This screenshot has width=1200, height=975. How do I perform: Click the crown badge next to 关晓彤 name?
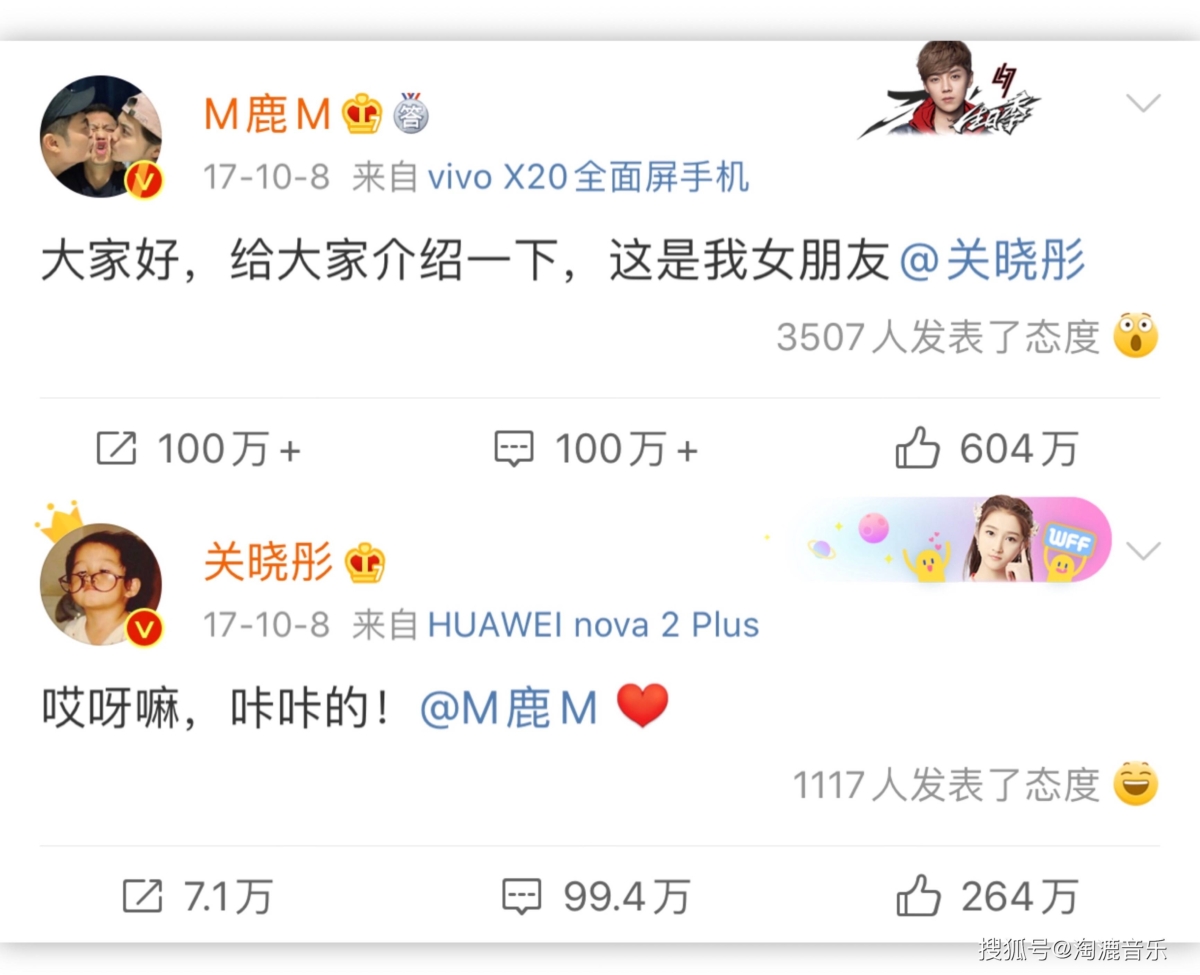[x=365, y=563]
